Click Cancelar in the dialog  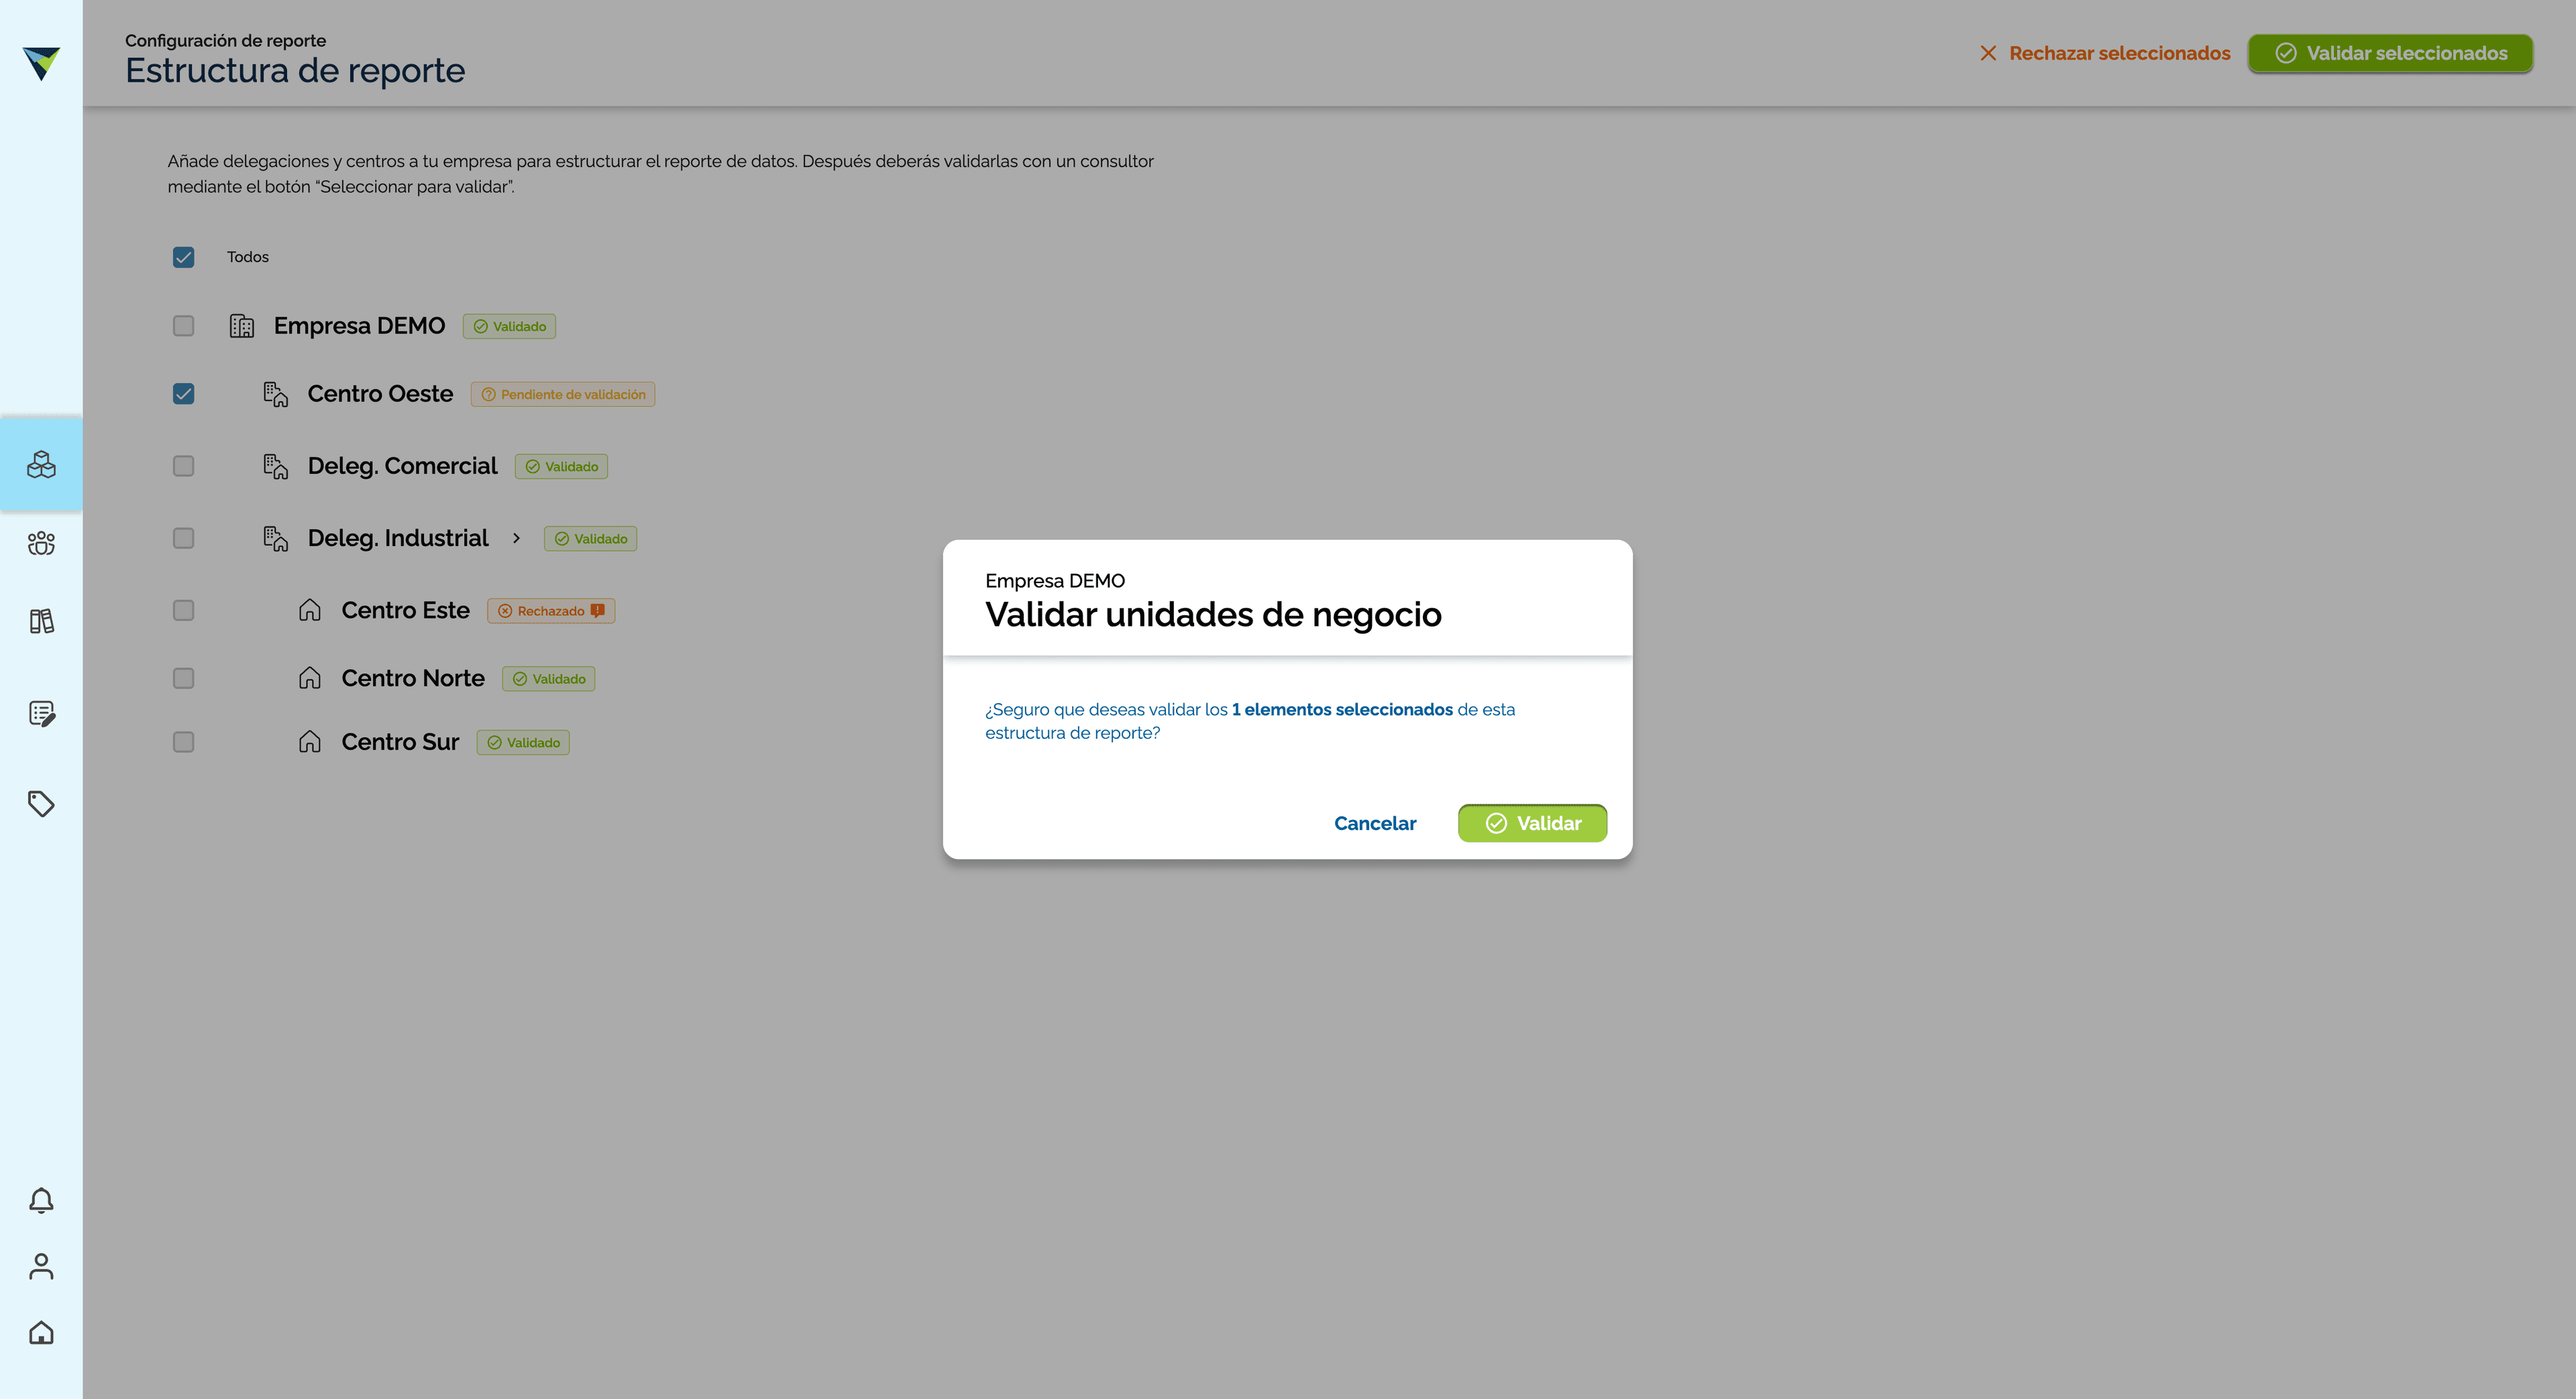point(1375,823)
